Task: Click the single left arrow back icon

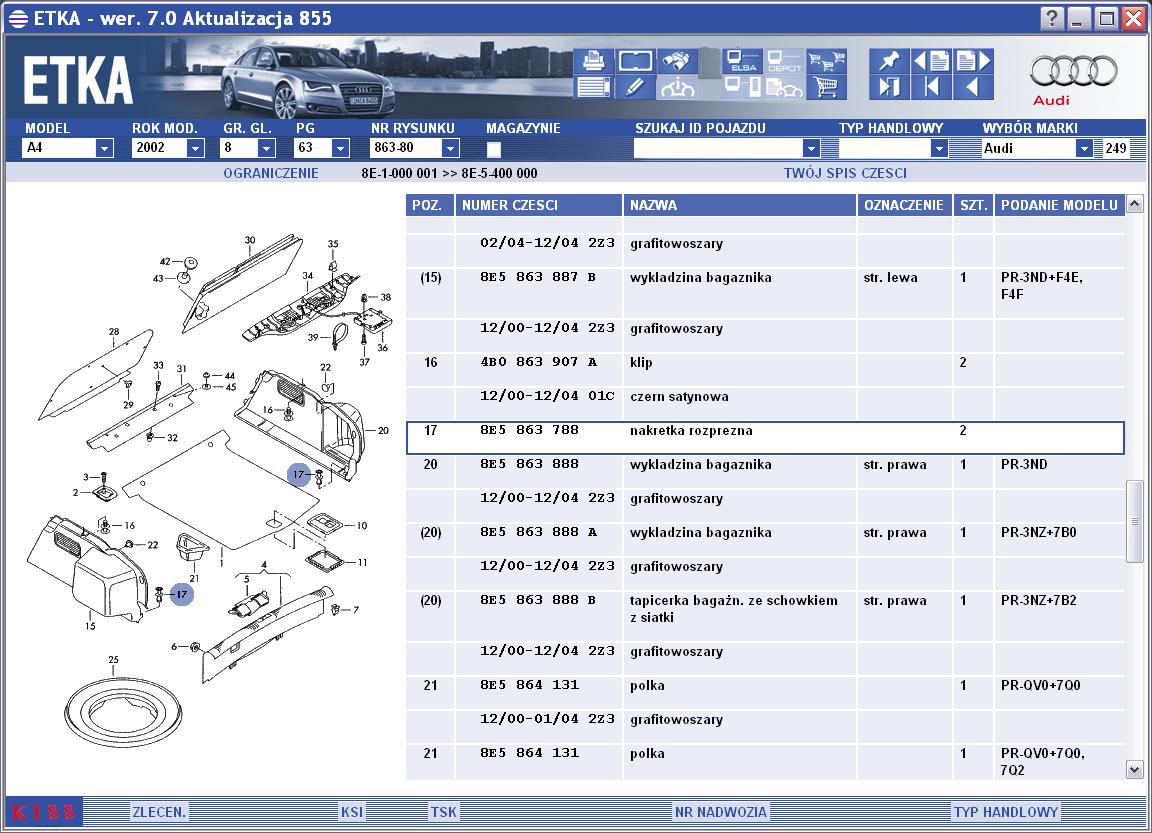Action: click(973, 87)
